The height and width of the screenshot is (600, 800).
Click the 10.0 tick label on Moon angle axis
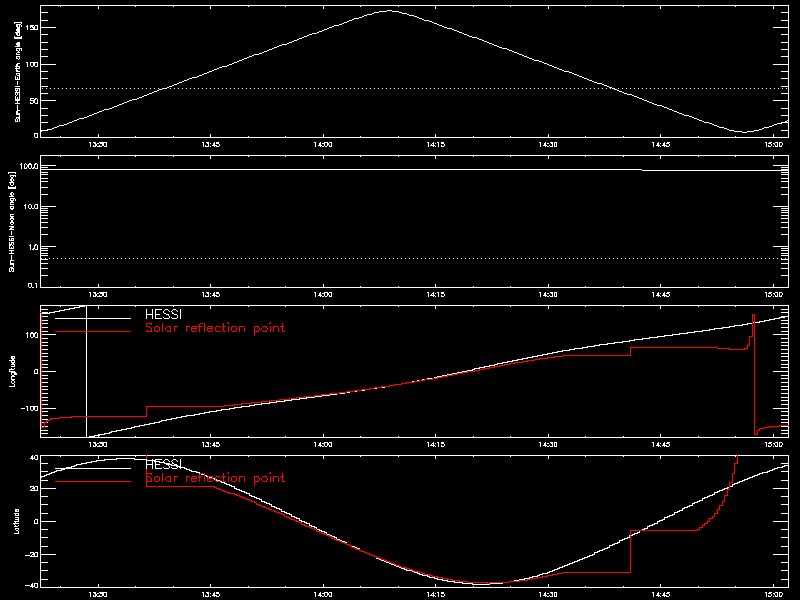click(30, 207)
